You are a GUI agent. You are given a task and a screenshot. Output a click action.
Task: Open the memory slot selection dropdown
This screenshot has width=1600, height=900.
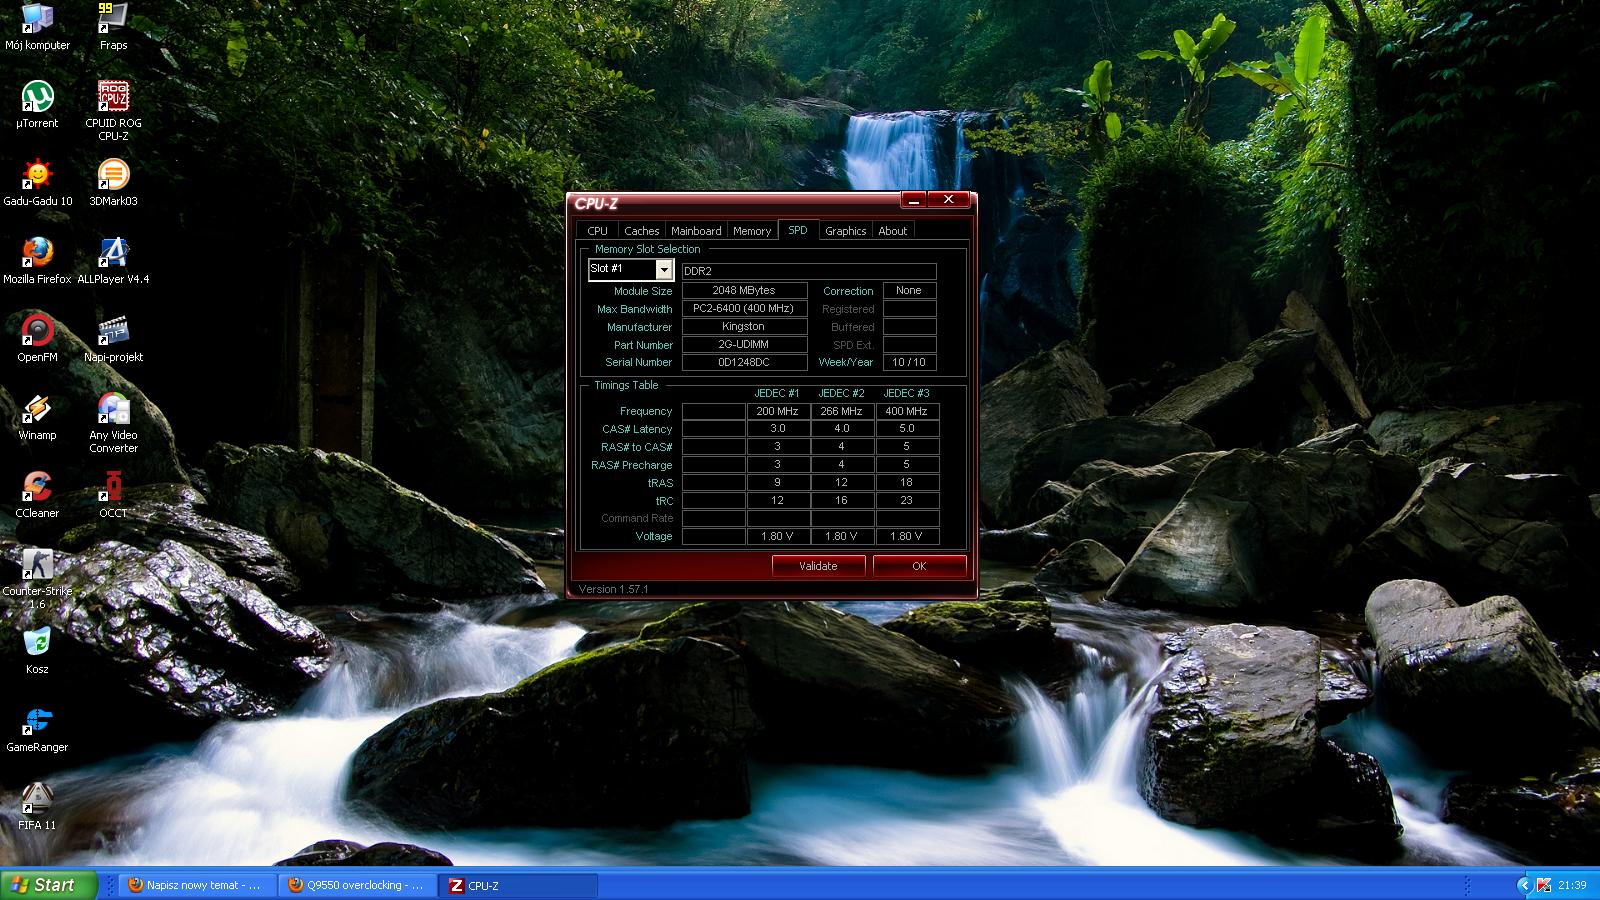point(664,270)
